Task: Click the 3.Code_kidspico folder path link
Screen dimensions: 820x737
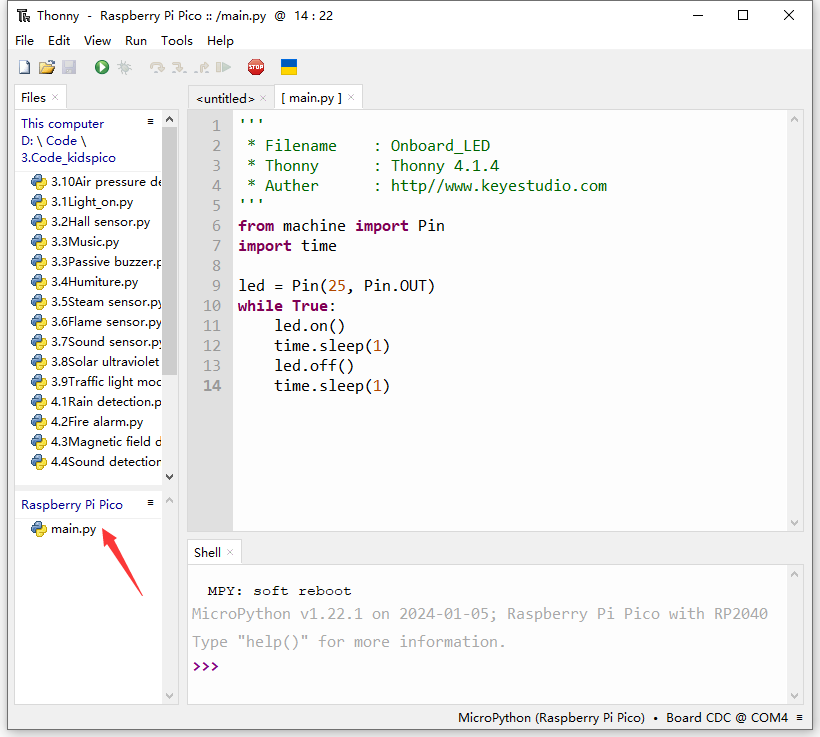Action: click(68, 158)
